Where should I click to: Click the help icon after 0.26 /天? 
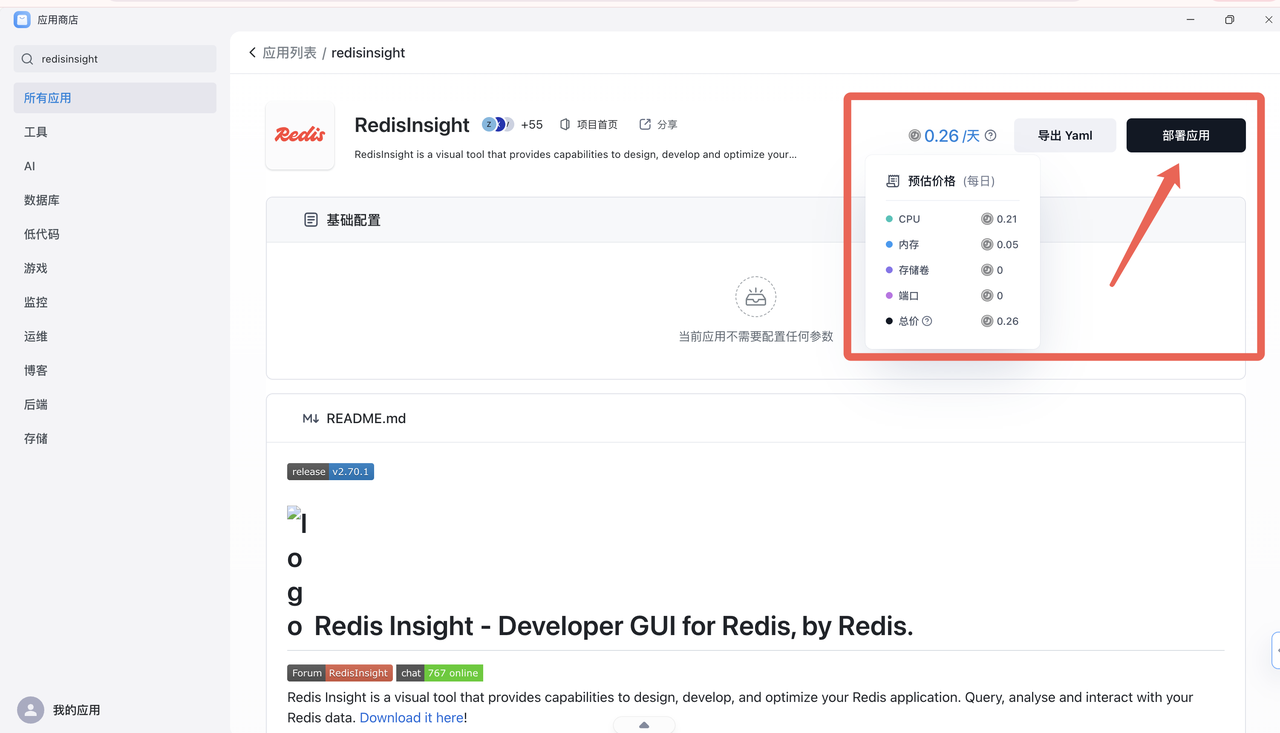[x=990, y=136]
